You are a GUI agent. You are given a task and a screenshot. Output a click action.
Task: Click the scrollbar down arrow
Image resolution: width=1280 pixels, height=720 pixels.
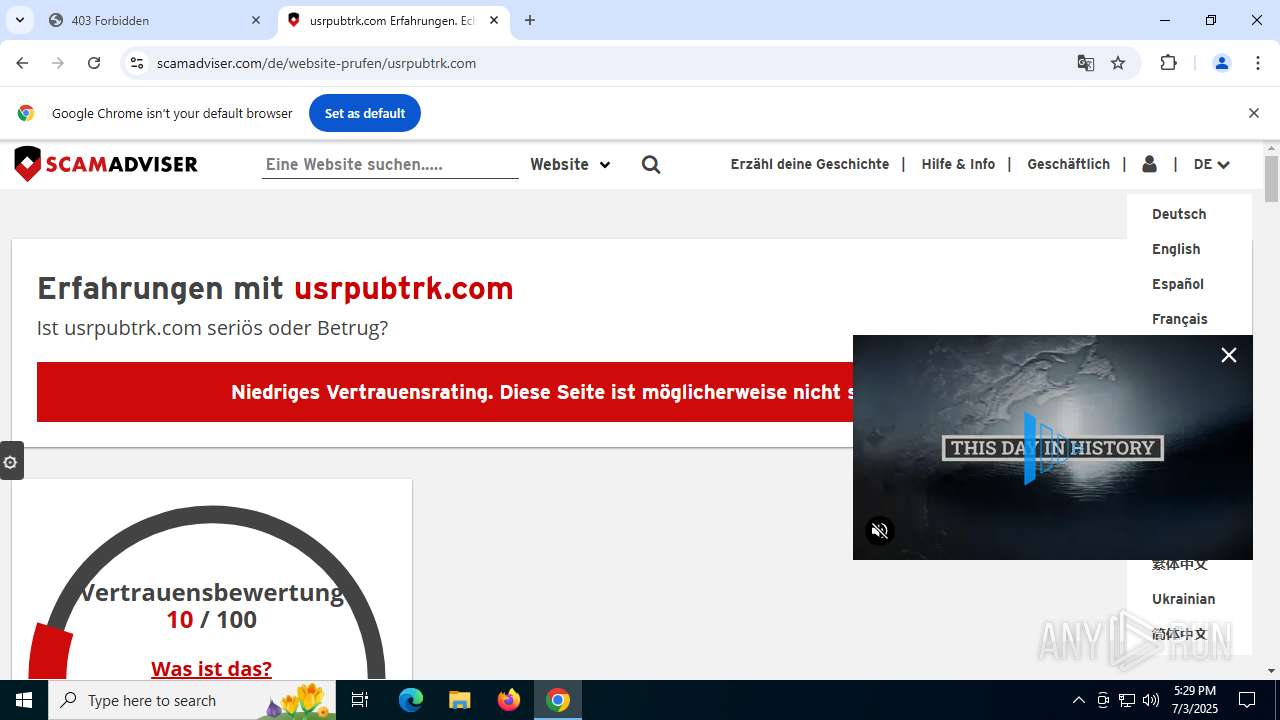(1271, 671)
